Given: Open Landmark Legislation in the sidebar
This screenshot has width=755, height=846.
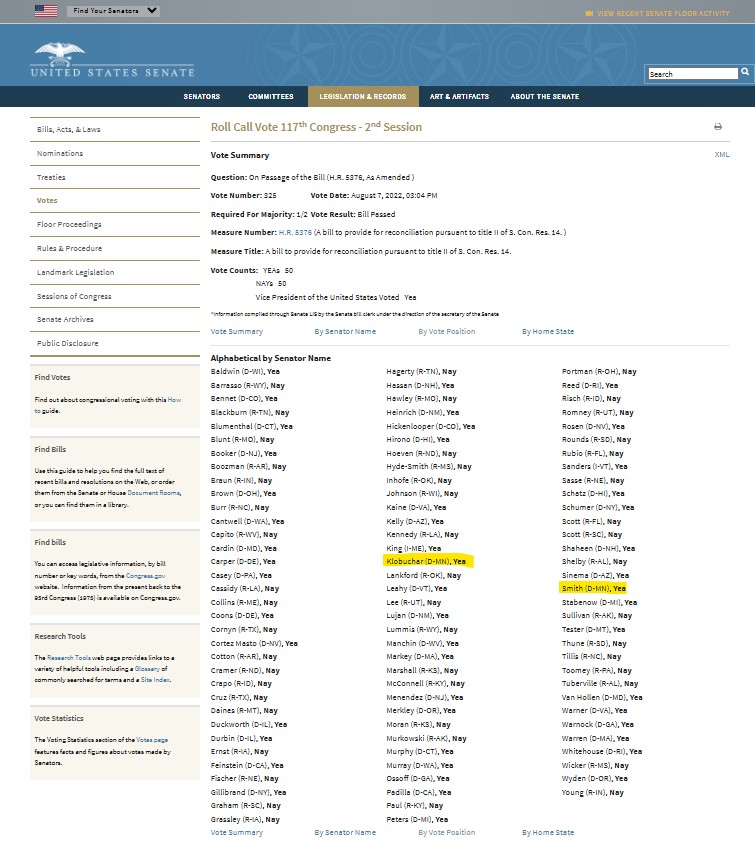Looking at the screenshot, I should click(75, 272).
